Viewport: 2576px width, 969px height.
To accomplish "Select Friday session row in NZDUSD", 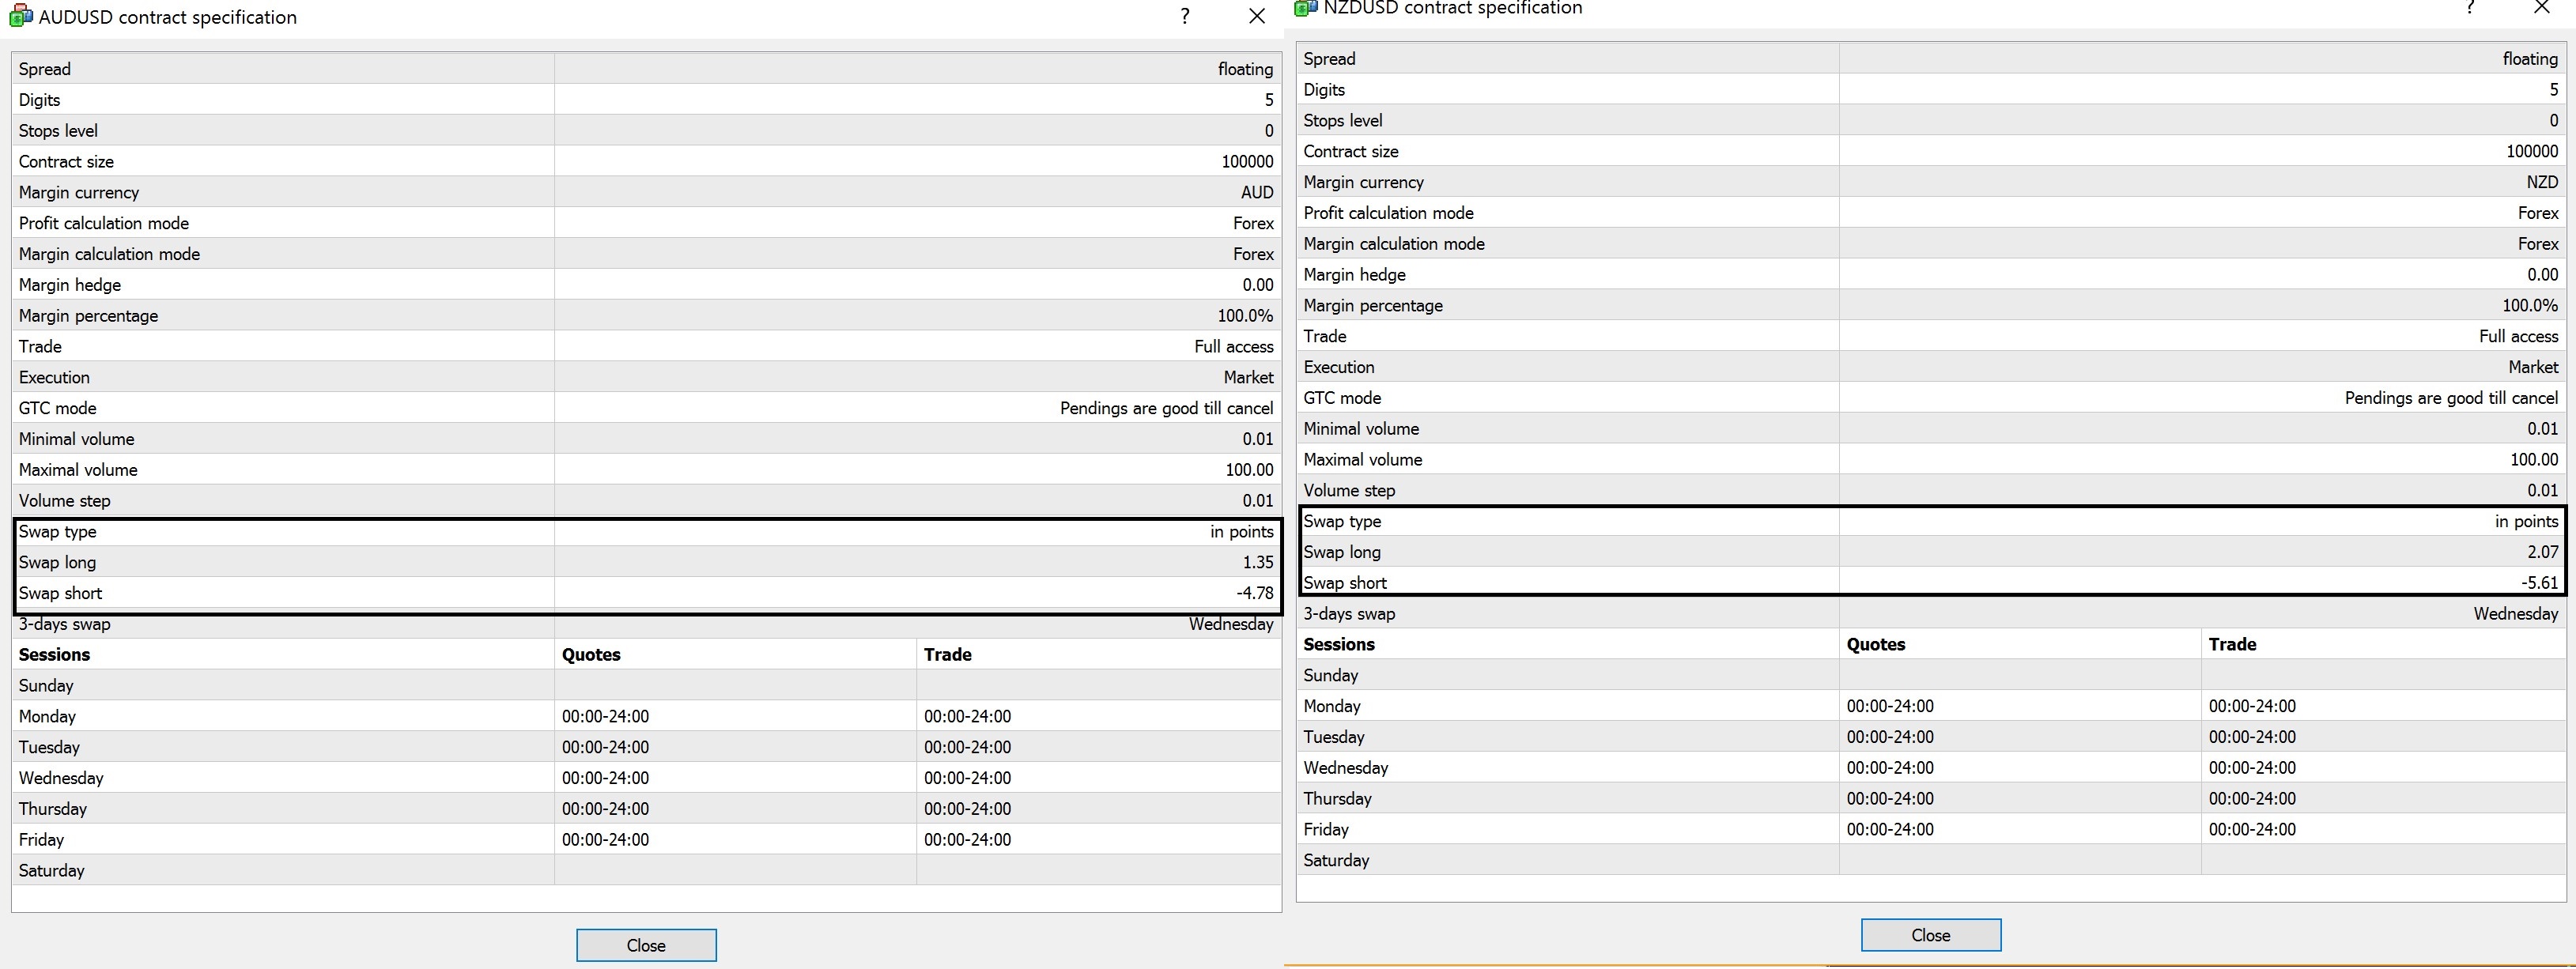I will pyautogui.click(x=1326, y=829).
